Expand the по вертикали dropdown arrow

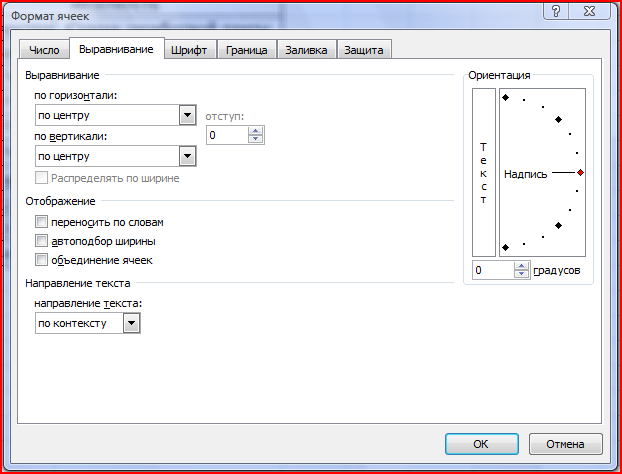pyautogui.click(x=187, y=156)
